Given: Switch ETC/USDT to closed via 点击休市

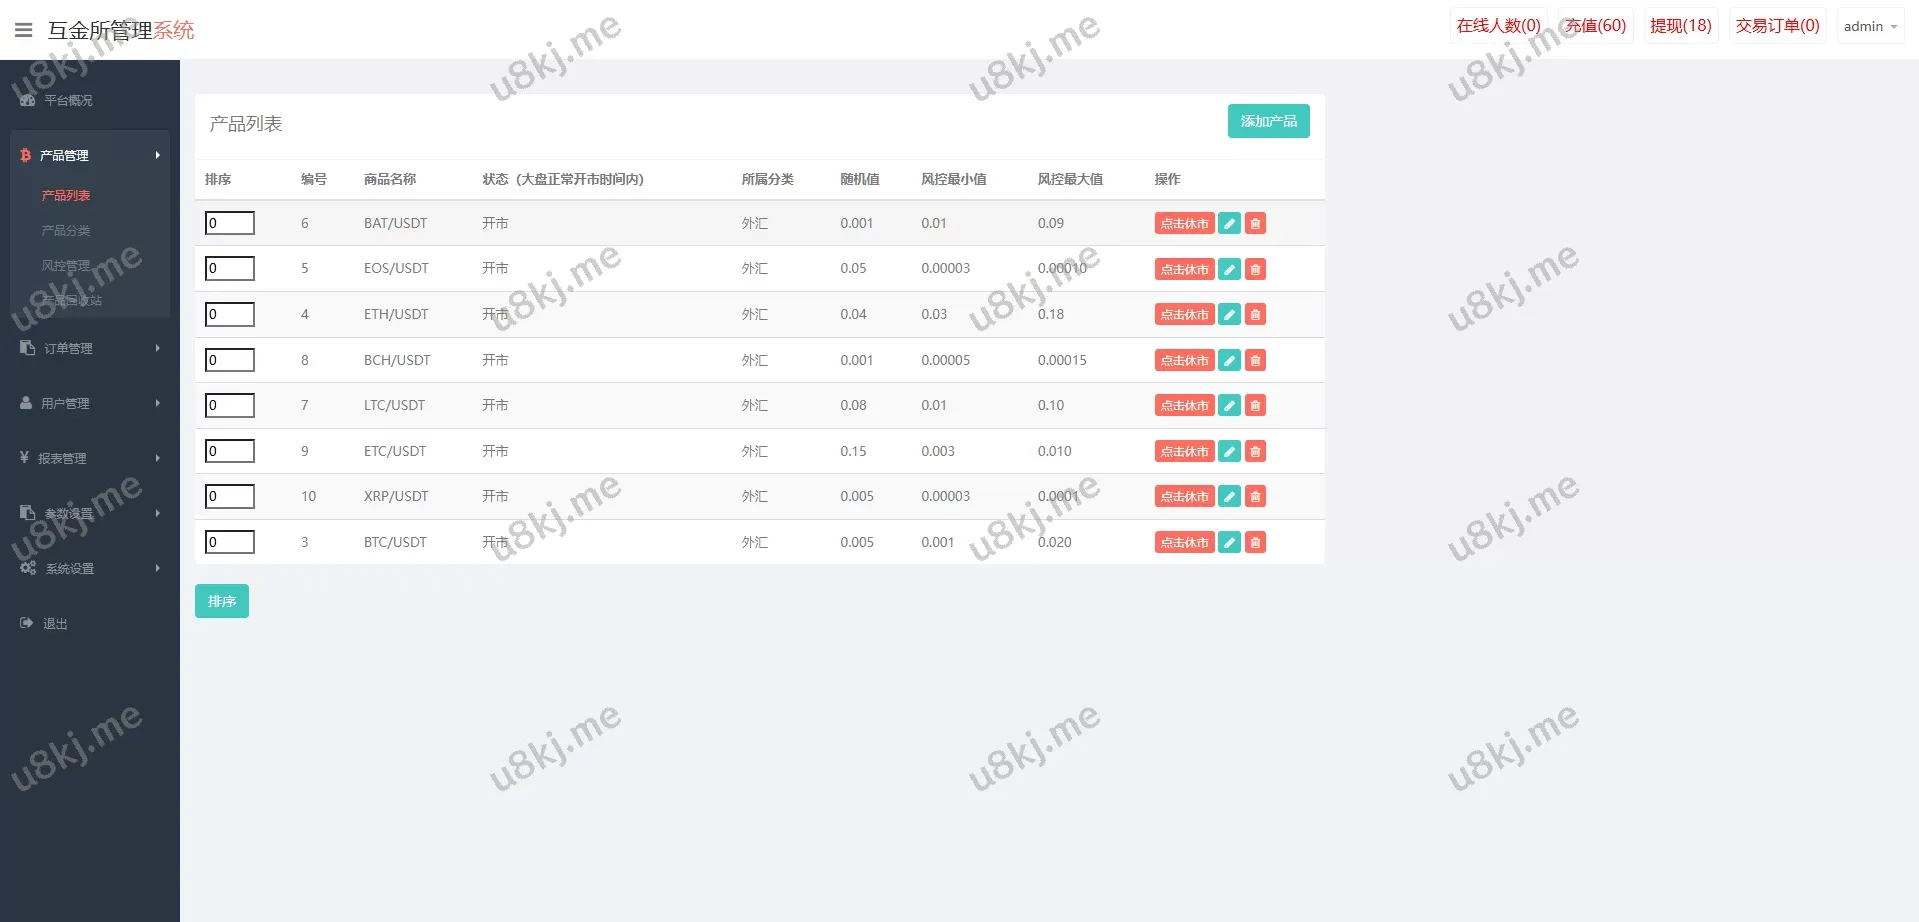Looking at the screenshot, I should coord(1184,451).
